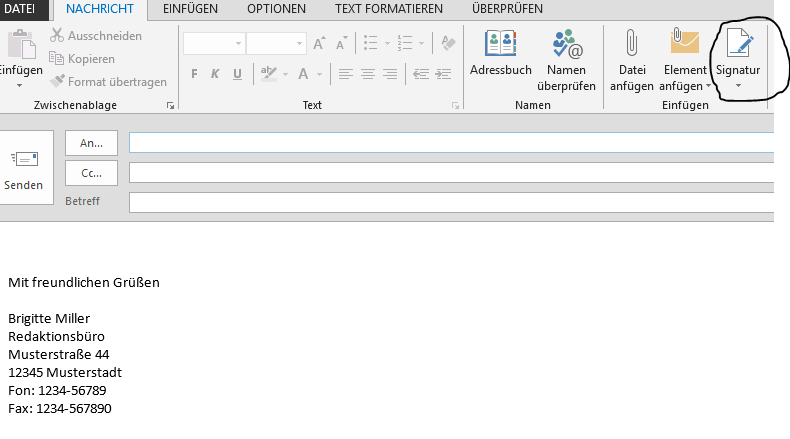
Task: Click the Kopieren button
Action: click(x=82, y=59)
